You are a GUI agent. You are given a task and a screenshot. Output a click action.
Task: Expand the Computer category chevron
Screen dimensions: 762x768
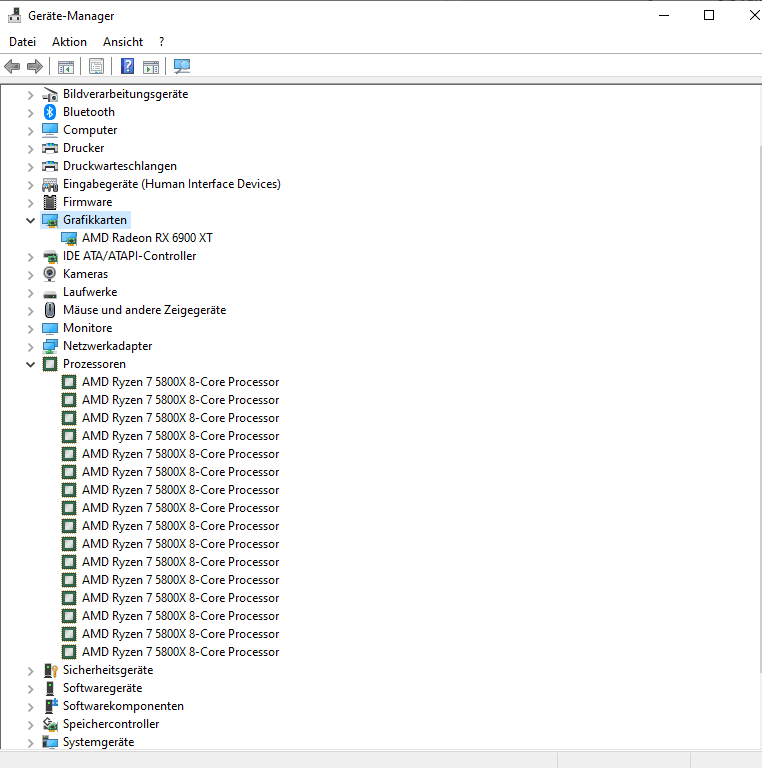(x=30, y=131)
